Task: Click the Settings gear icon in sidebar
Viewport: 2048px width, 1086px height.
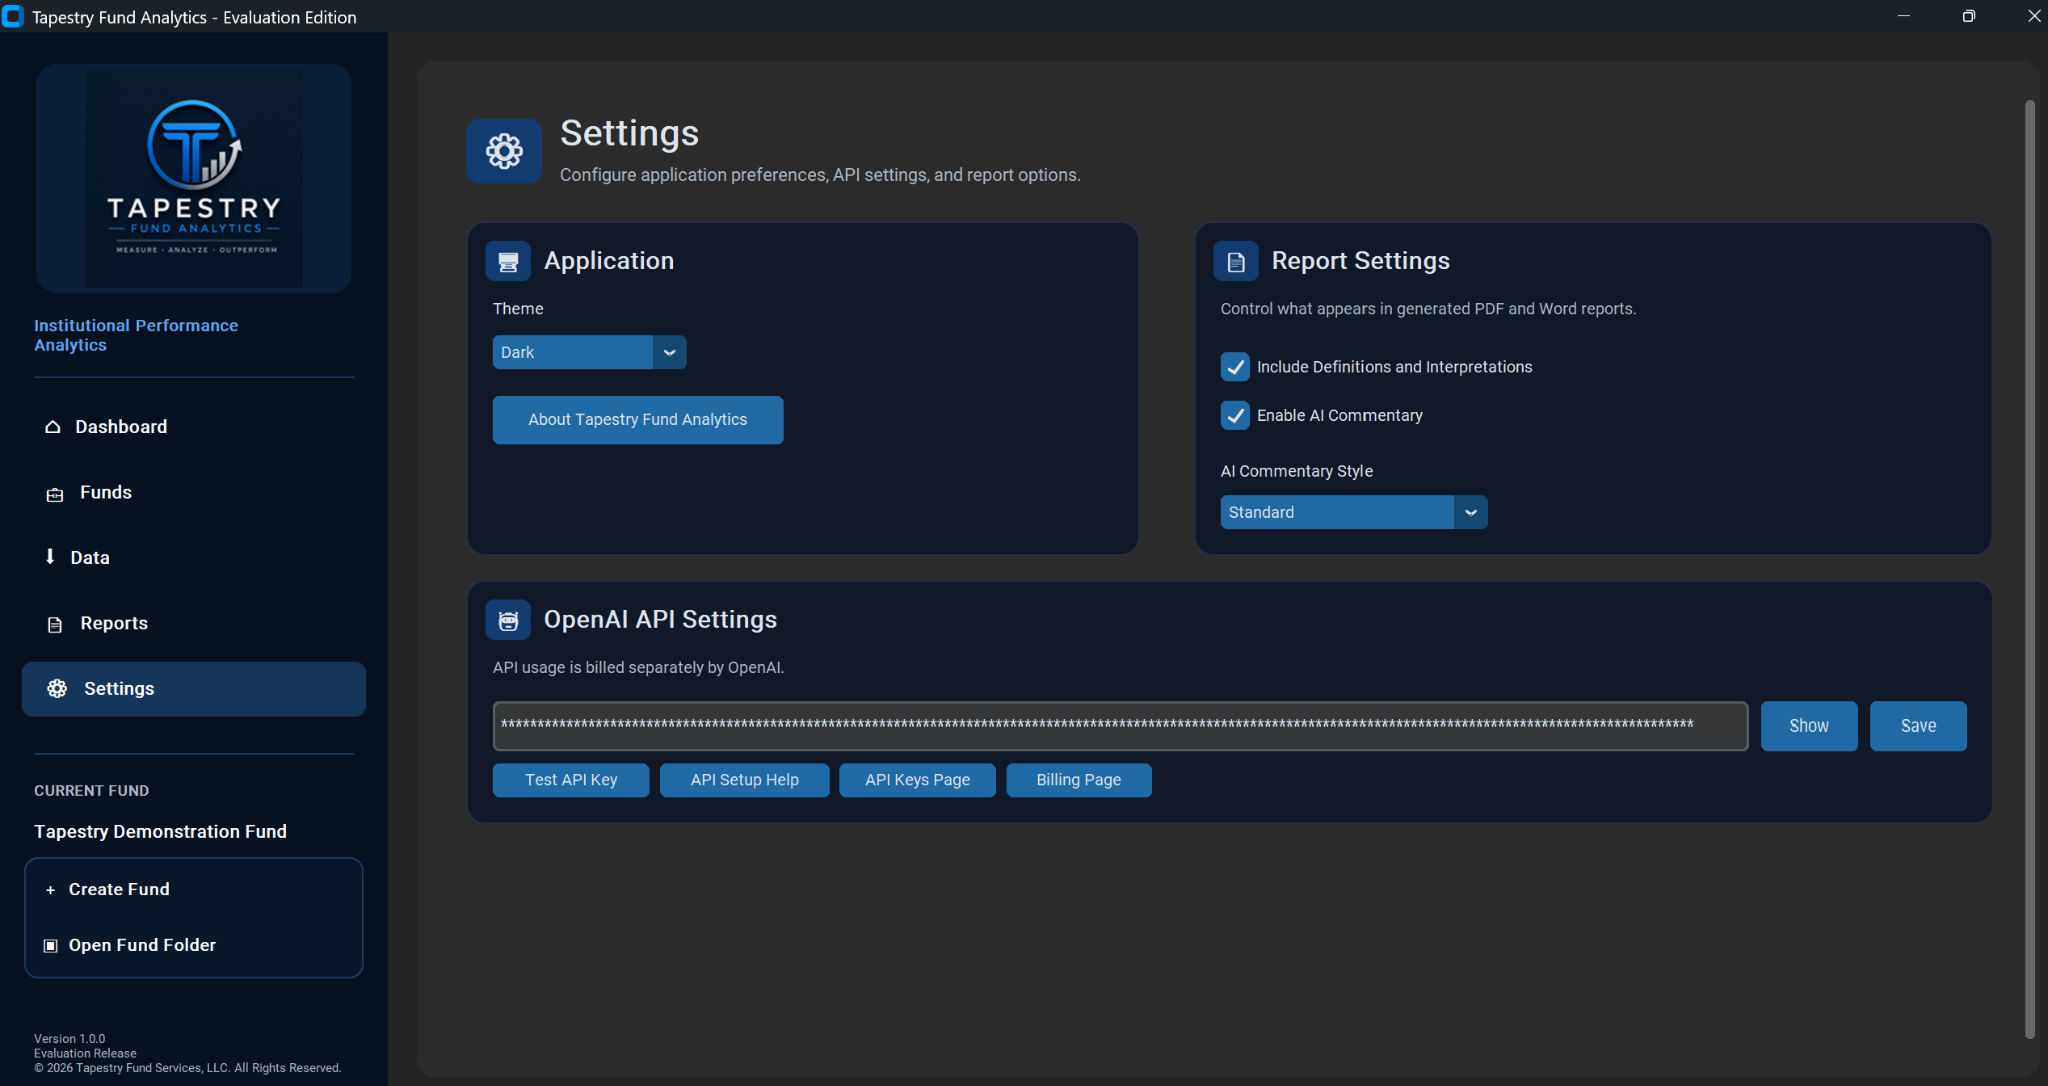Action: [57, 689]
